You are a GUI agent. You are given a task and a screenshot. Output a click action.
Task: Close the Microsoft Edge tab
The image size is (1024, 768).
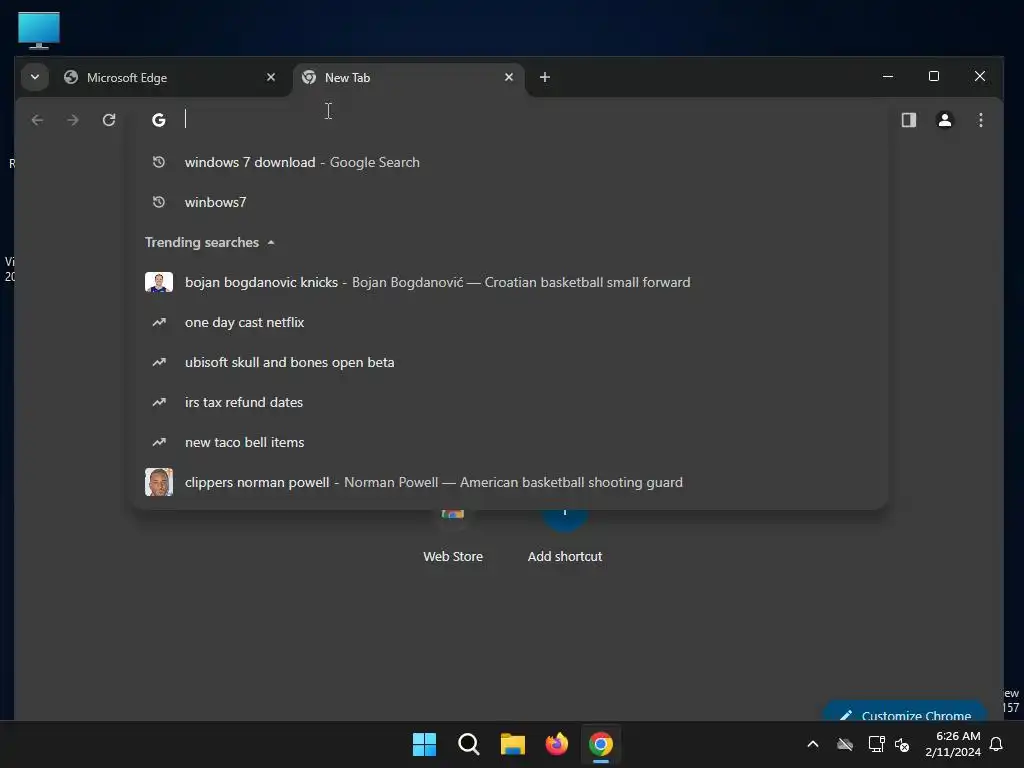point(271,77)
